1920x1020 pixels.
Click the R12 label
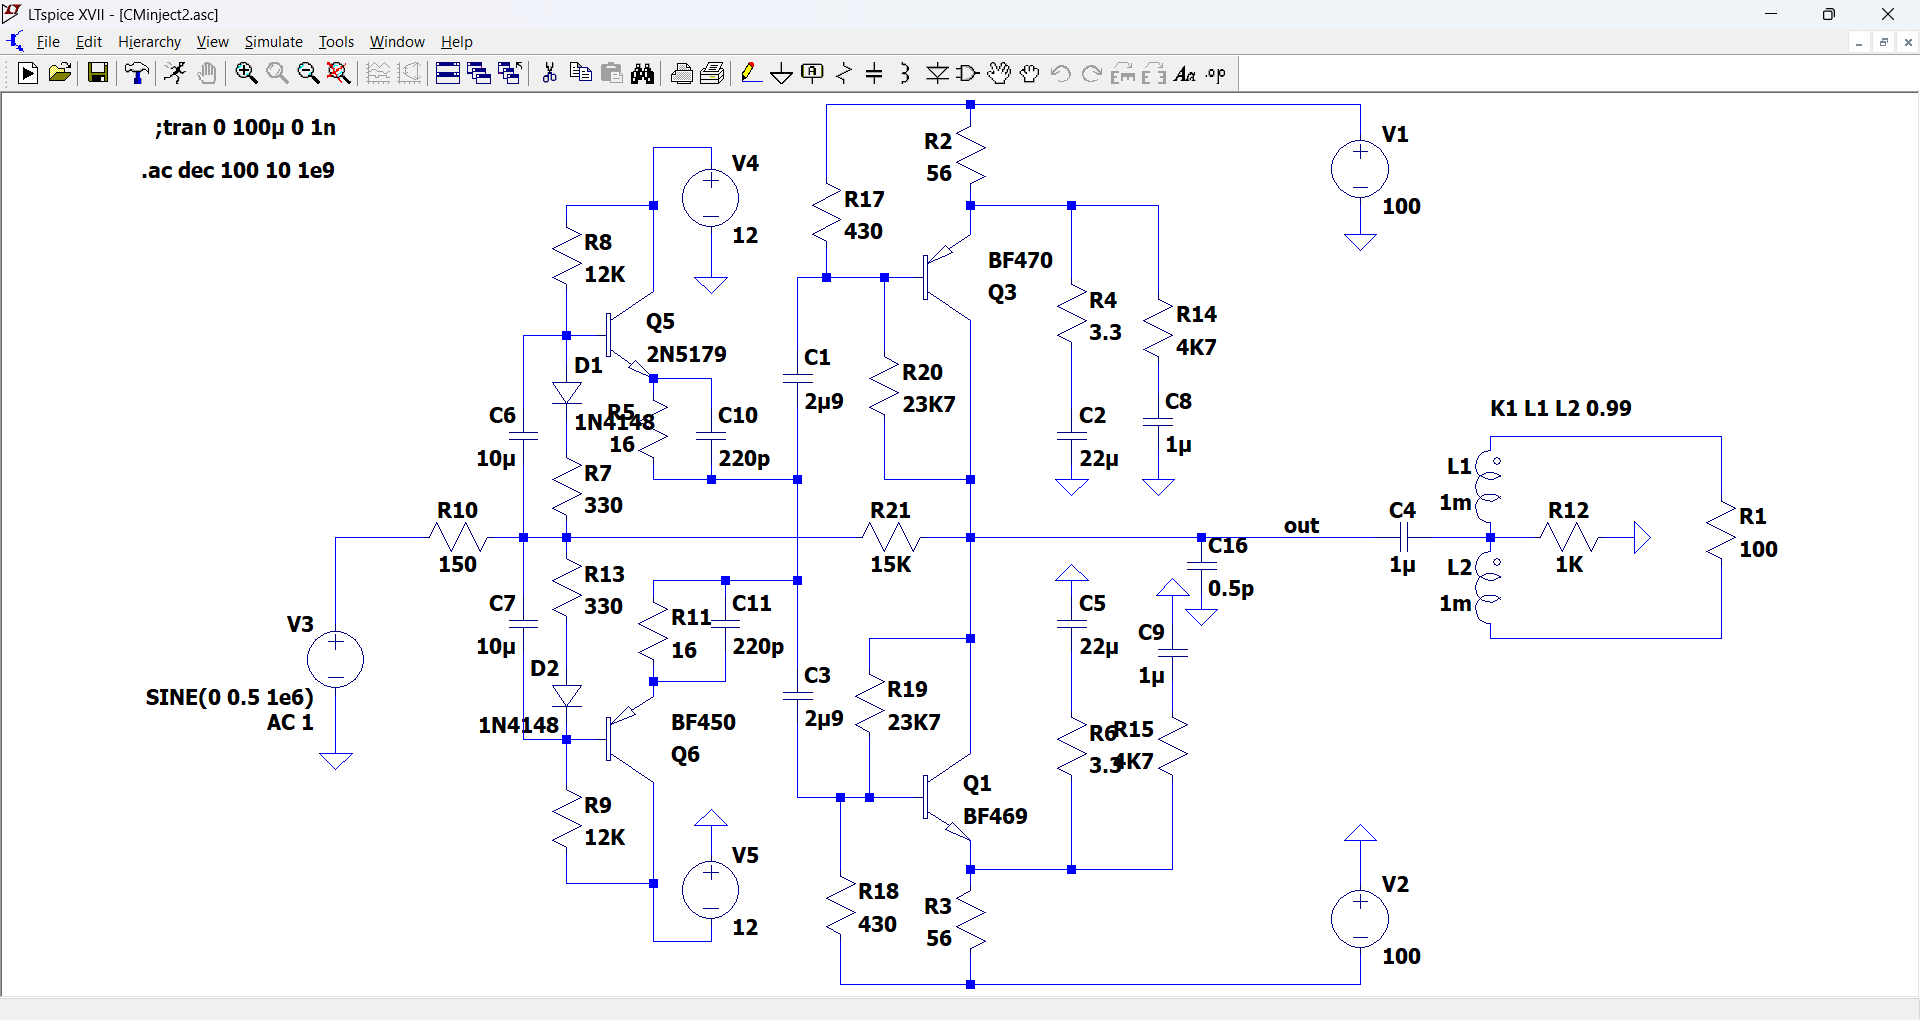[x=1568, y=510]
